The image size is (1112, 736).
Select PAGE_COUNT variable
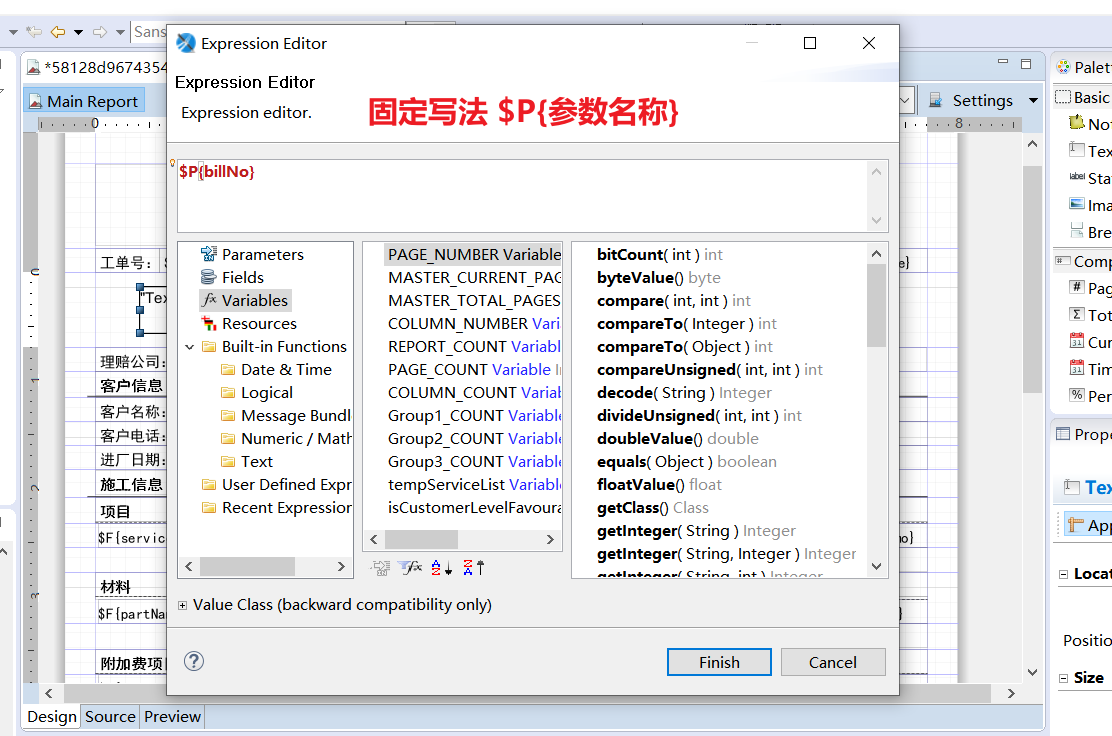474,369
